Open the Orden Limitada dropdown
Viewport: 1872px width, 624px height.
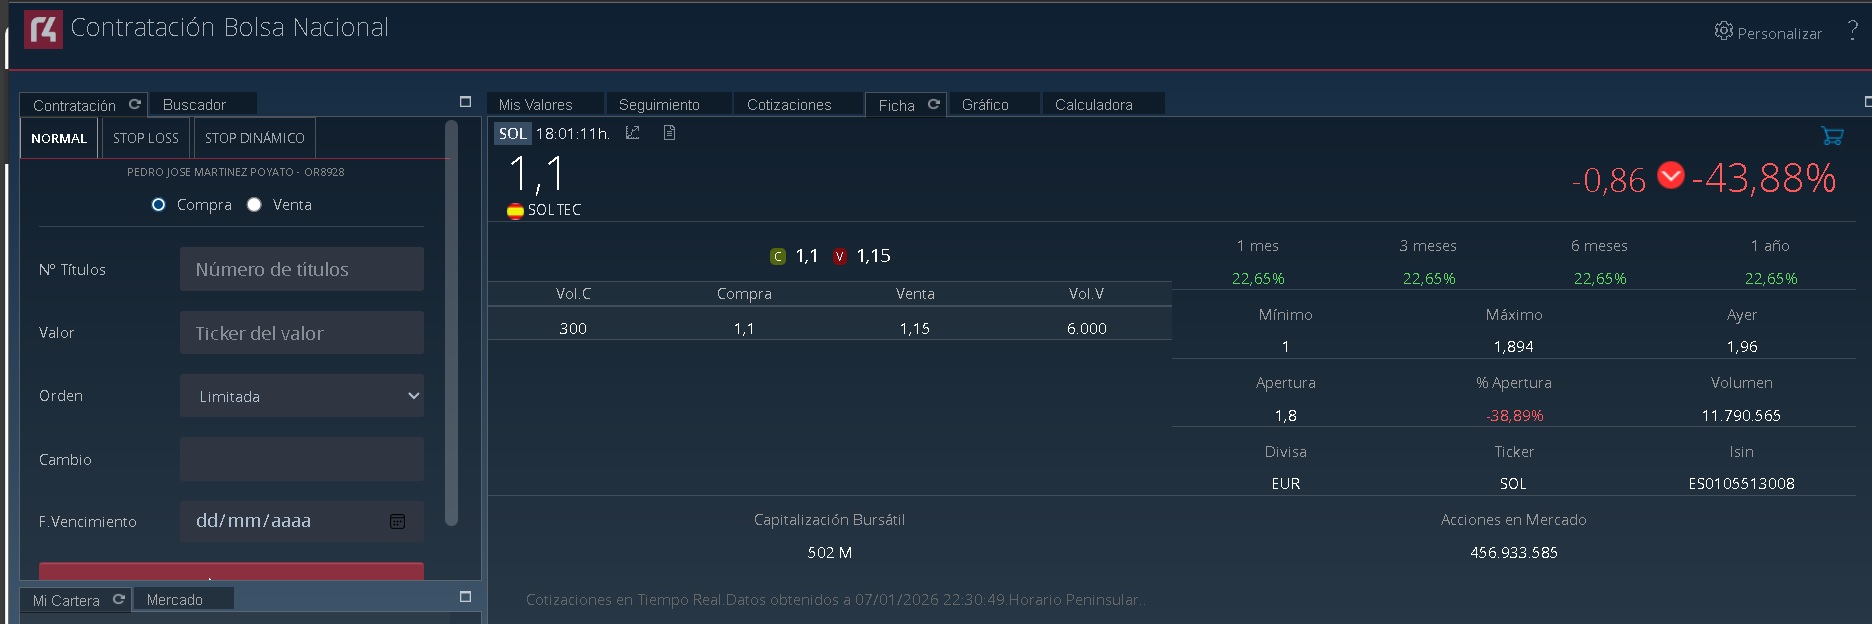tap(302, 396)
